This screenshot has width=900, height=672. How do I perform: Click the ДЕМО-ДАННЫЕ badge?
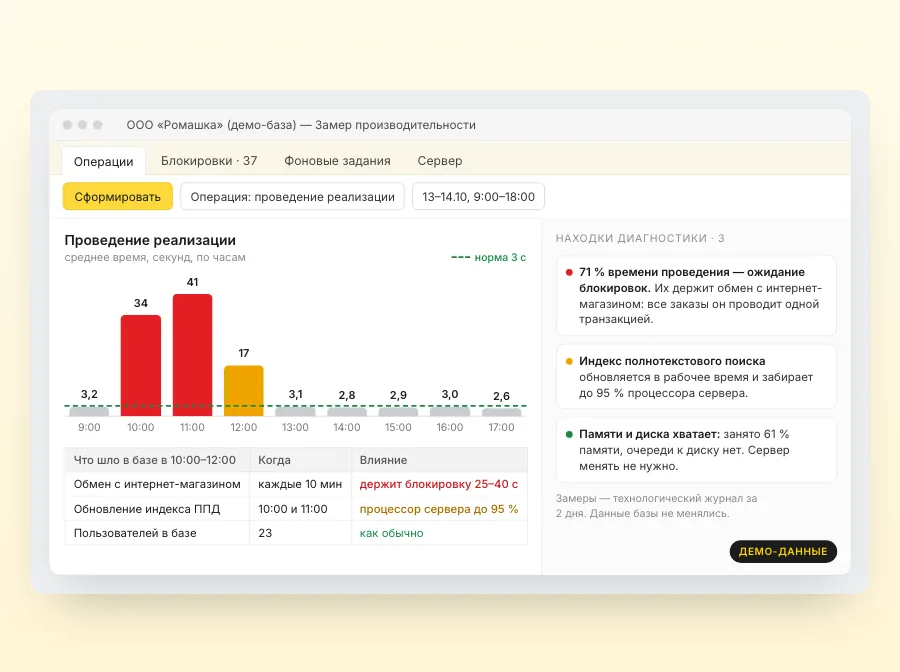tap(783, 551)
